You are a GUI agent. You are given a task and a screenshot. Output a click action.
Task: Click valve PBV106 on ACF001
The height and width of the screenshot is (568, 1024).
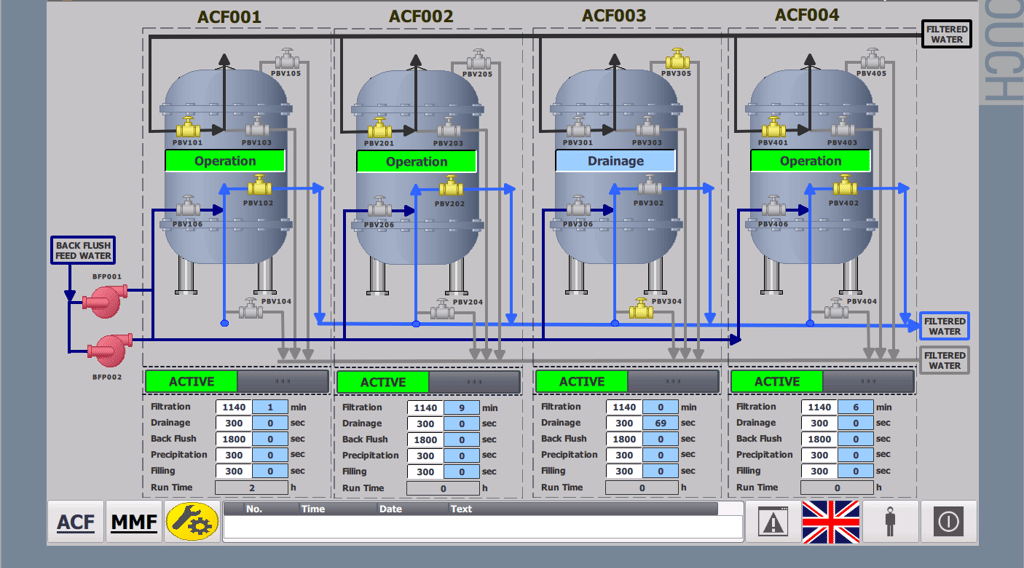[x=188, y=206]
